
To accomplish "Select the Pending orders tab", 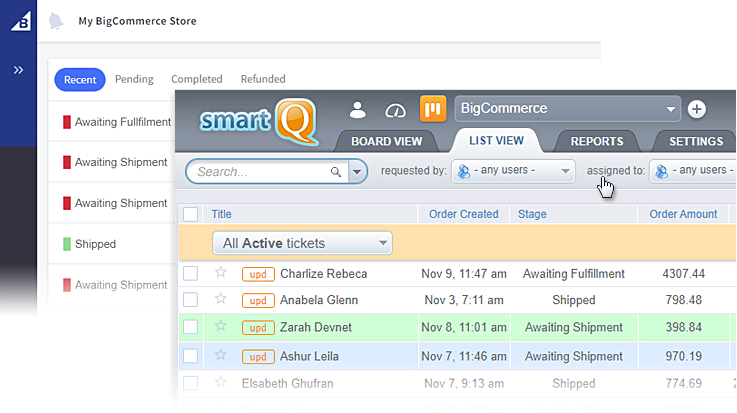I will [134, 79].
